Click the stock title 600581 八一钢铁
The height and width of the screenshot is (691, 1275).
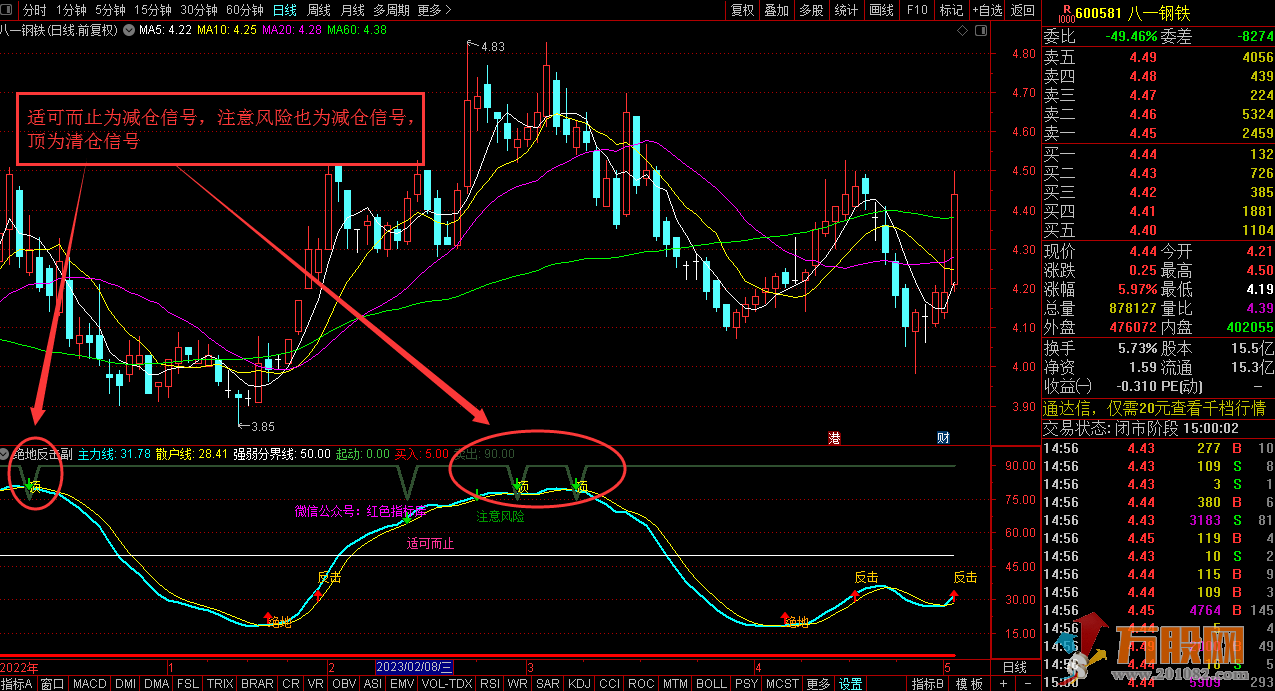(x=1134, y=11)
